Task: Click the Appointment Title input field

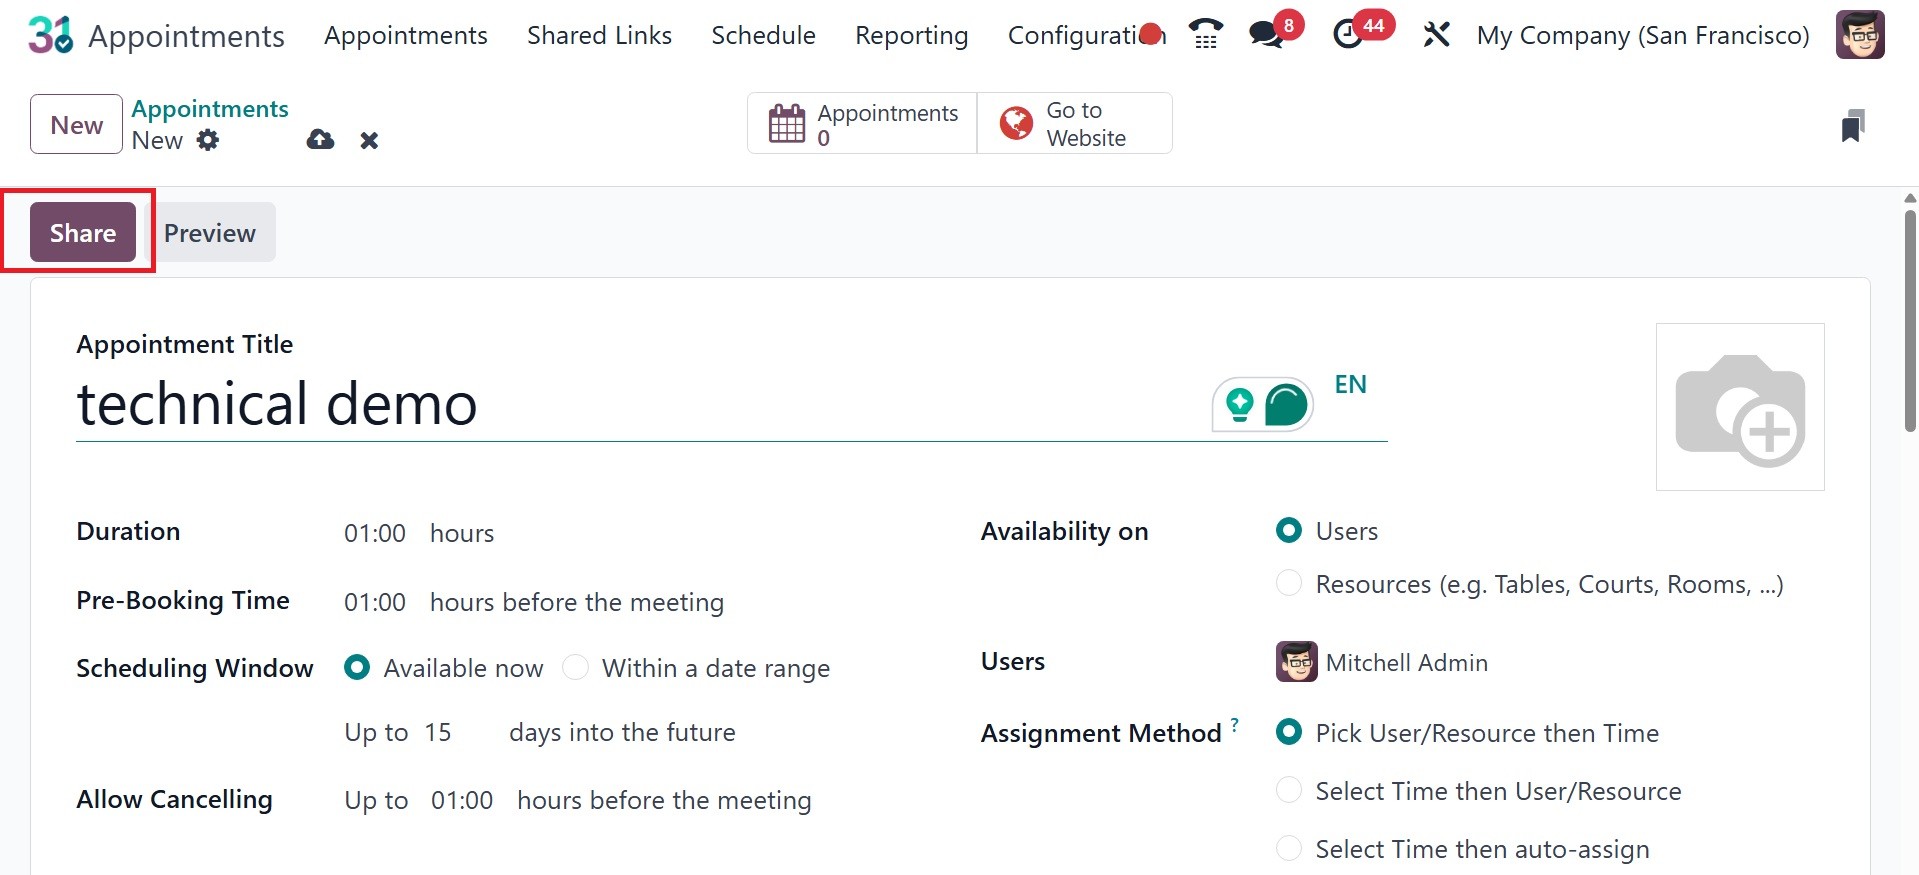Action: tap(640, 404)
